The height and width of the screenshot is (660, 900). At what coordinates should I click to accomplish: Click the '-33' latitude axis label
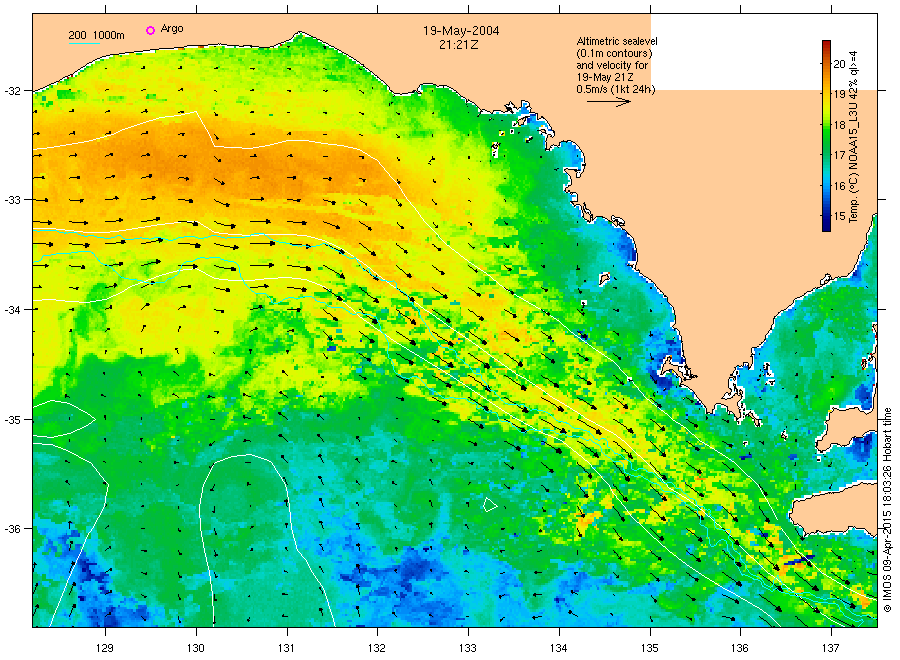coord(12,200)
